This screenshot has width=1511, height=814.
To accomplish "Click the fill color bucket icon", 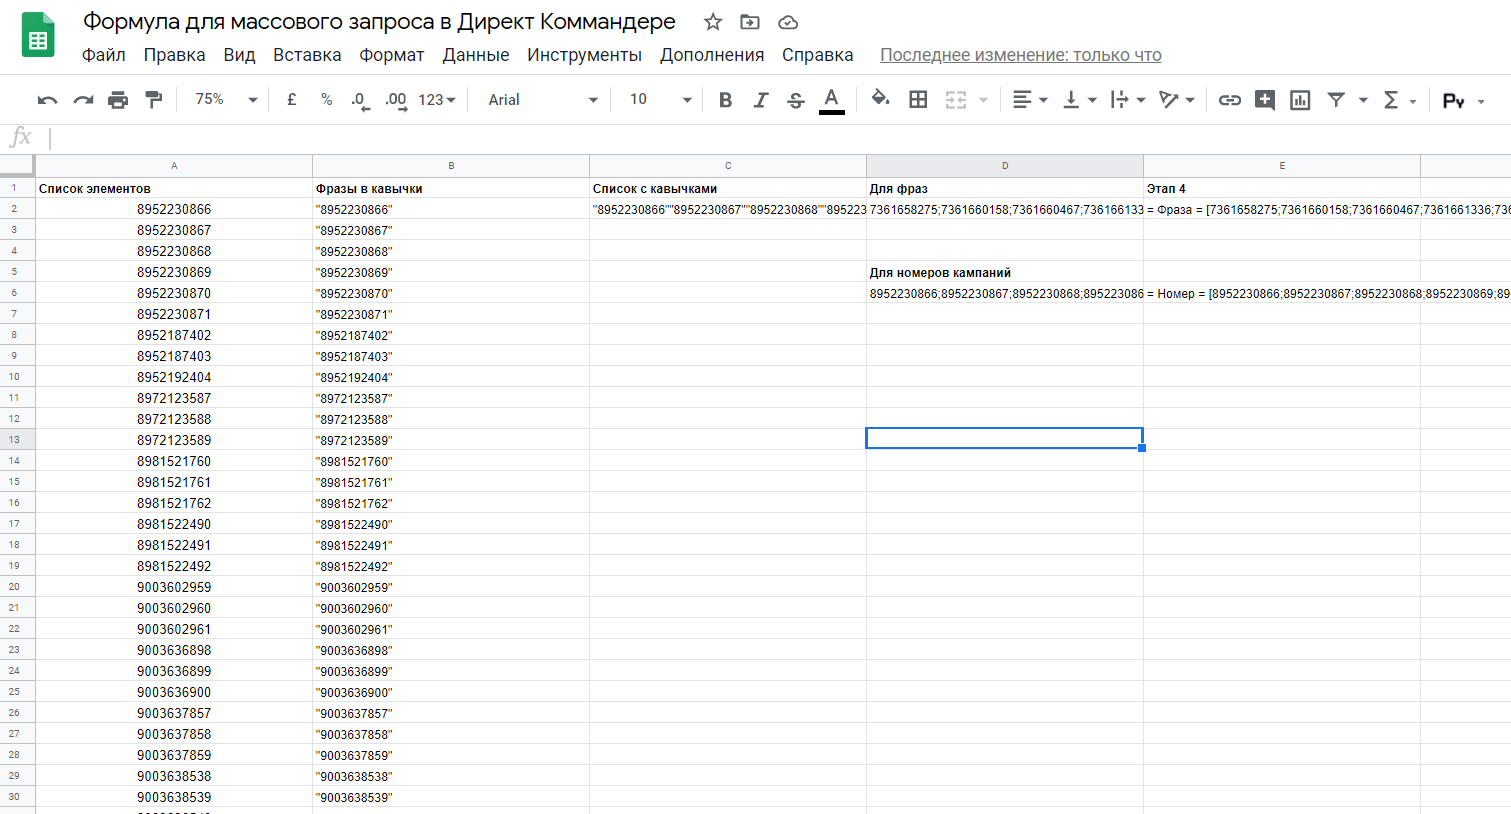I will click(x=880, y=99).
